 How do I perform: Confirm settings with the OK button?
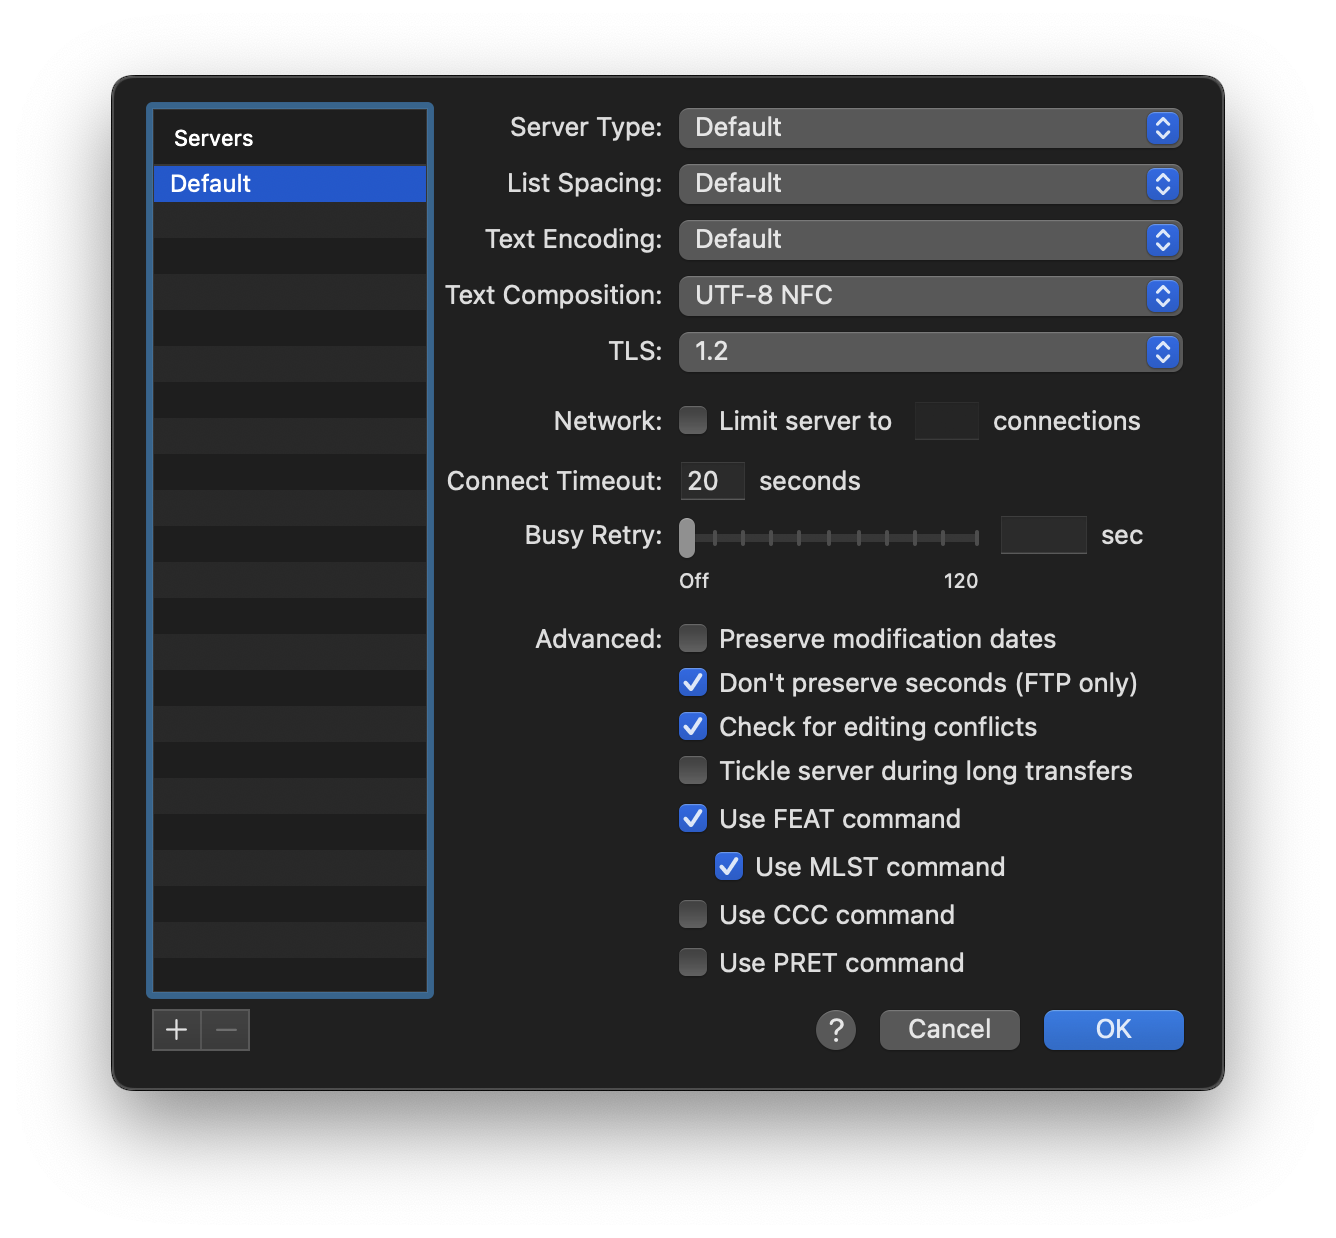pos(1113,1030)
